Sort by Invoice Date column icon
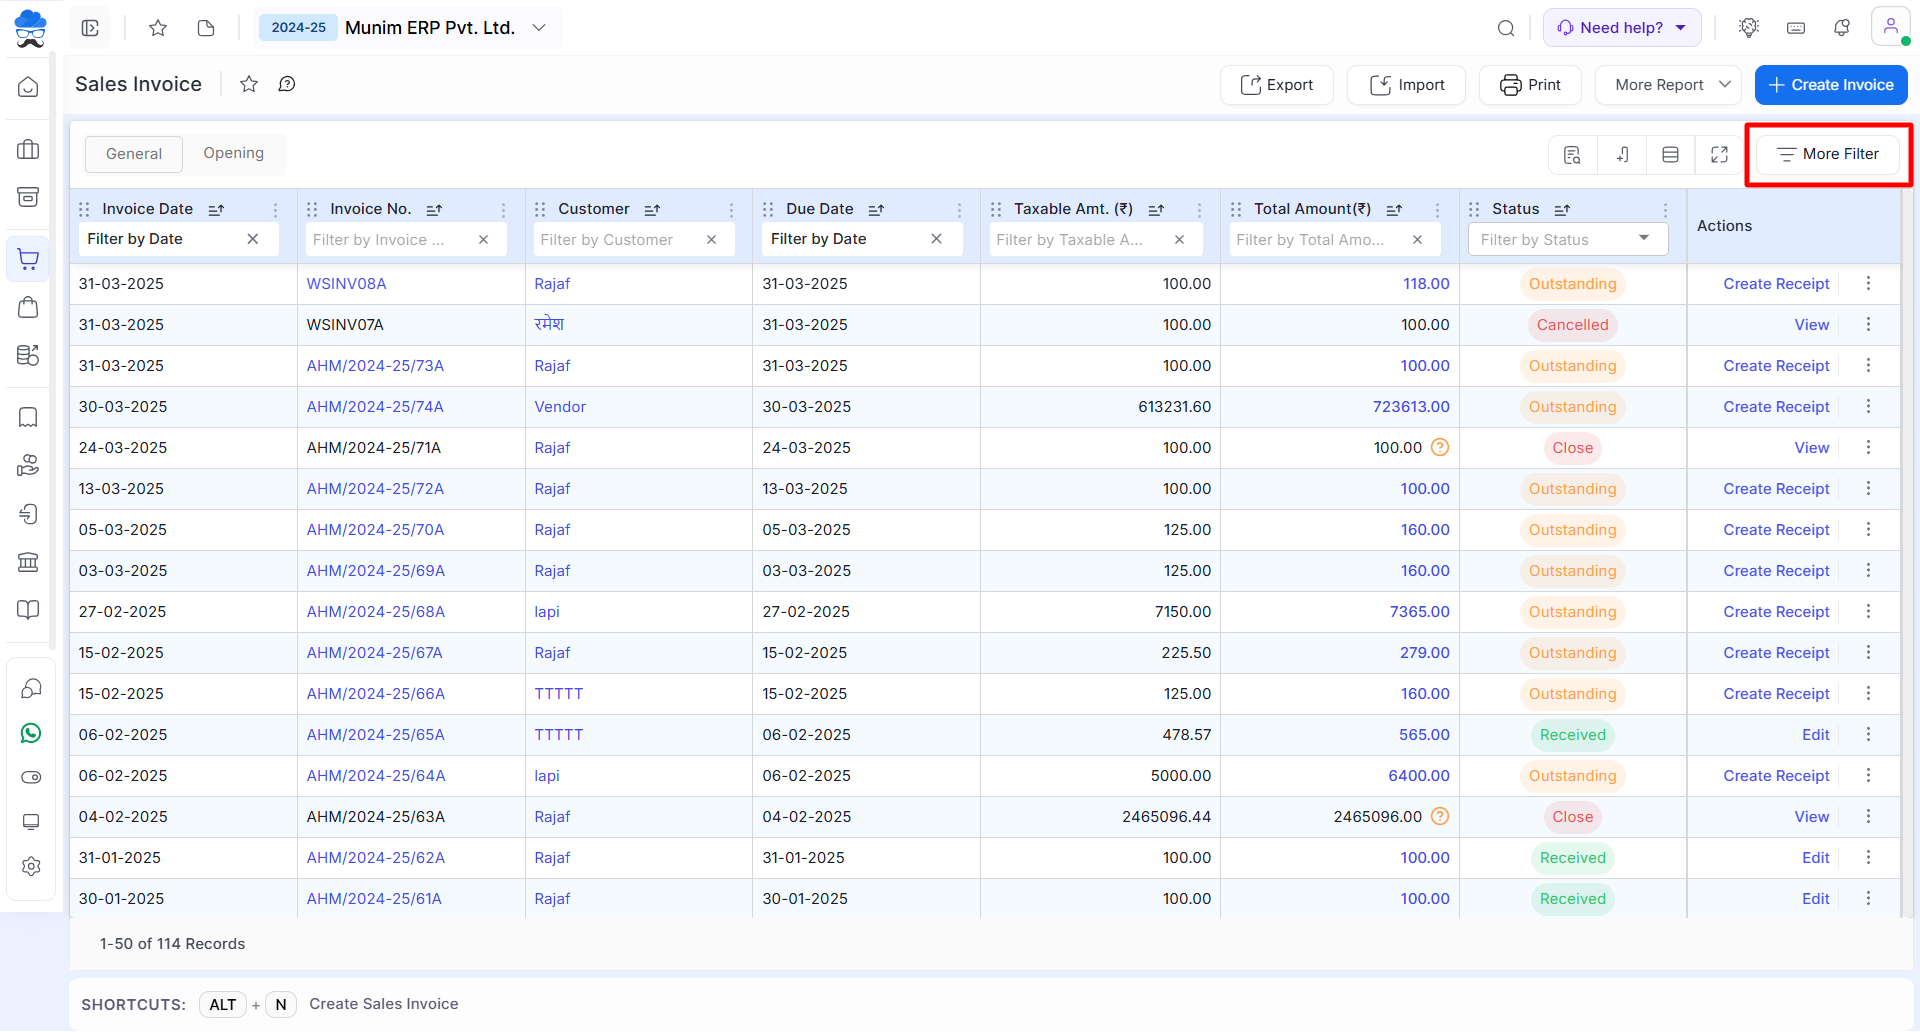1920x1032 pixels. click(x=216, y=209)
